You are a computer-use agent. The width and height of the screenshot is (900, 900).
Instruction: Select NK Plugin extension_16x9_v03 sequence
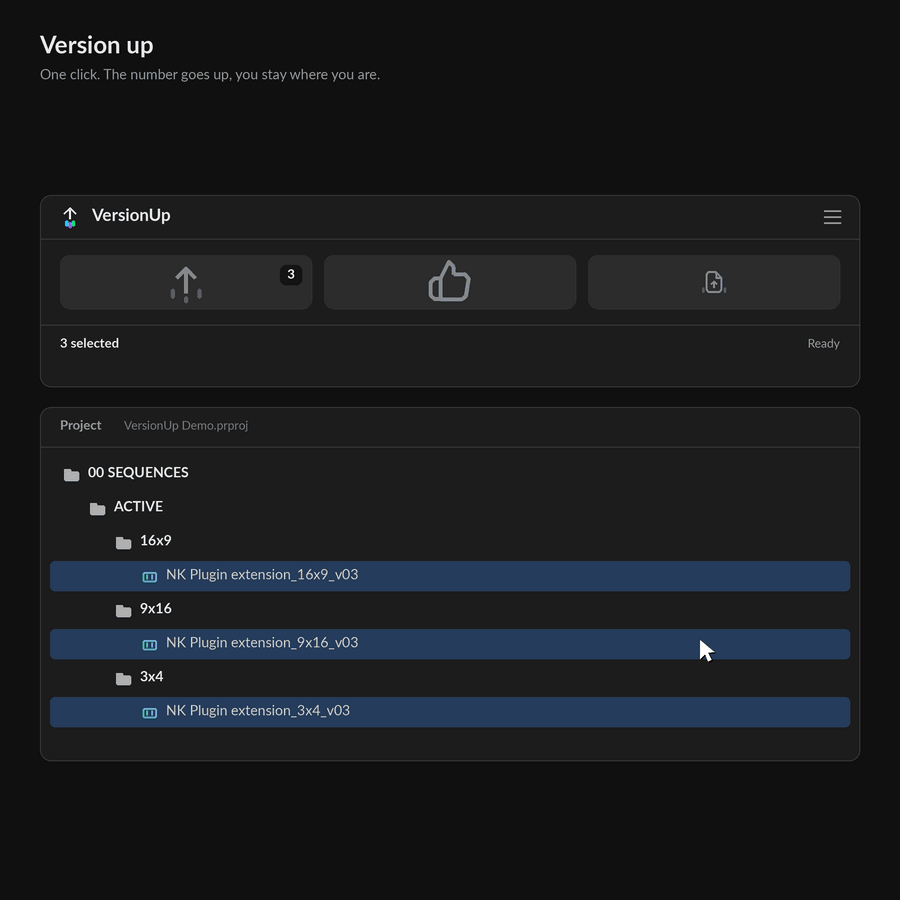[450, 576]
